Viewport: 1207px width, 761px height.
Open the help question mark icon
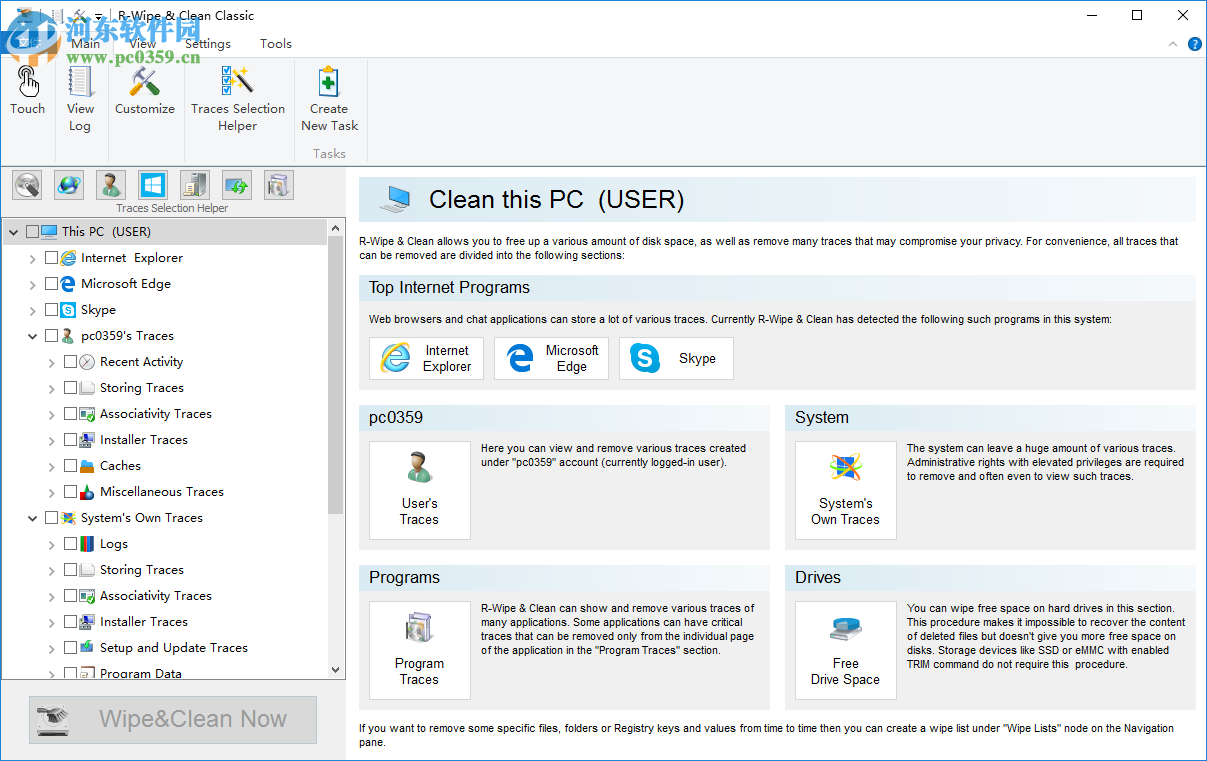pos(1194,44)
